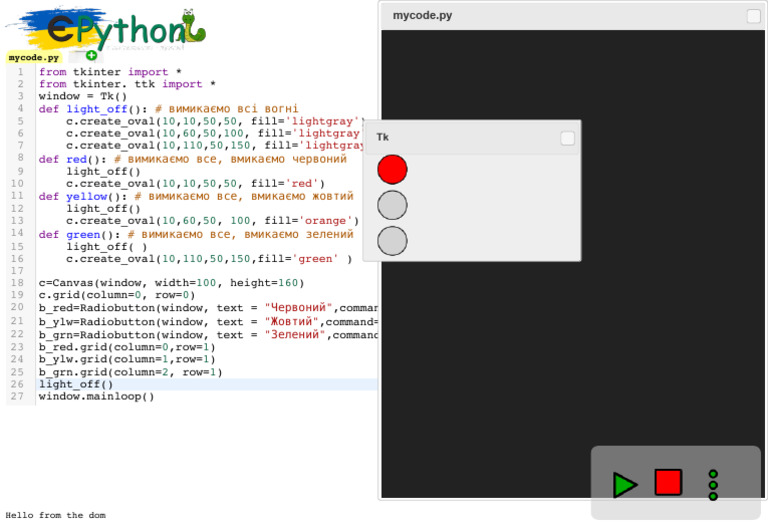Click 'b_red.grid(column=0,row=1)' line
The width and height of the screenshot is (768, 527).
coord(127,347)
